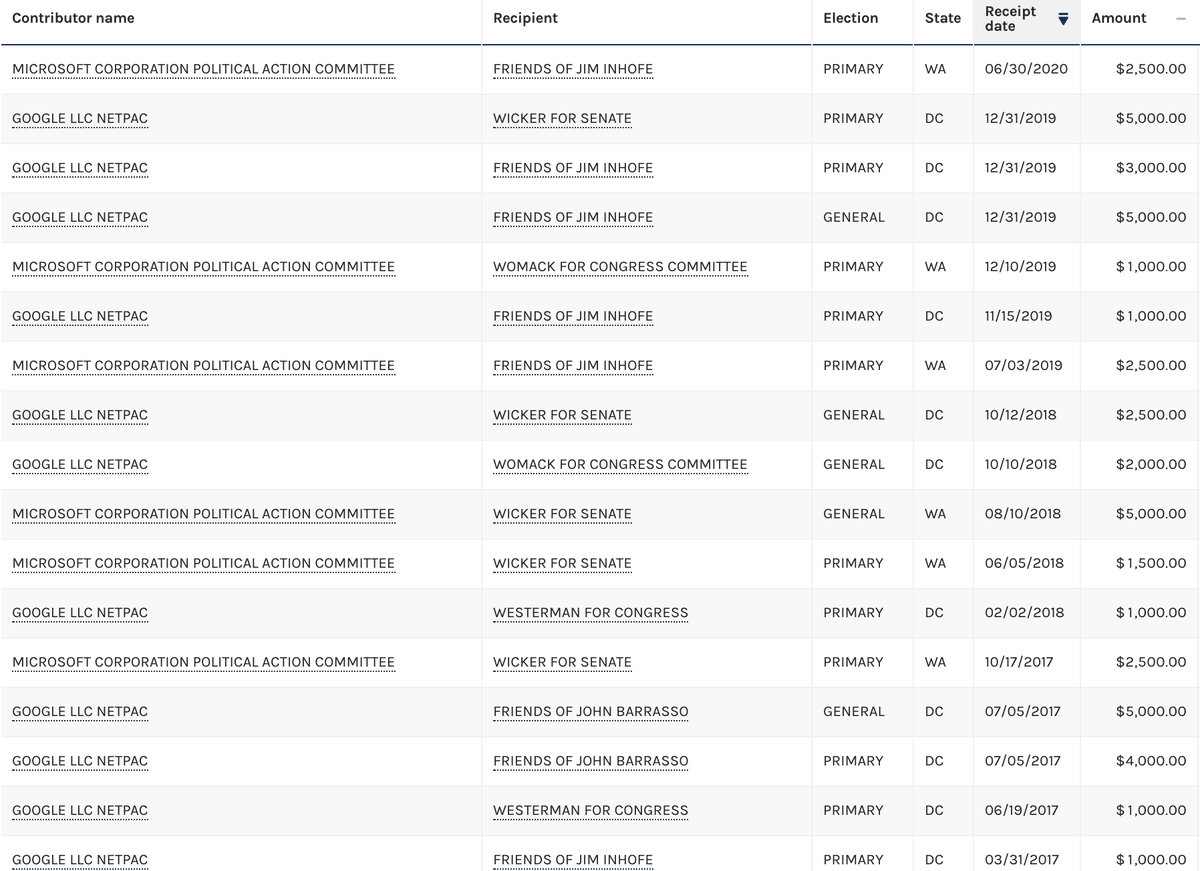Click the $3,000.00 amount cell
Screen dimensions: 1200x871
pyautogui.click(x=1151, y=168)
